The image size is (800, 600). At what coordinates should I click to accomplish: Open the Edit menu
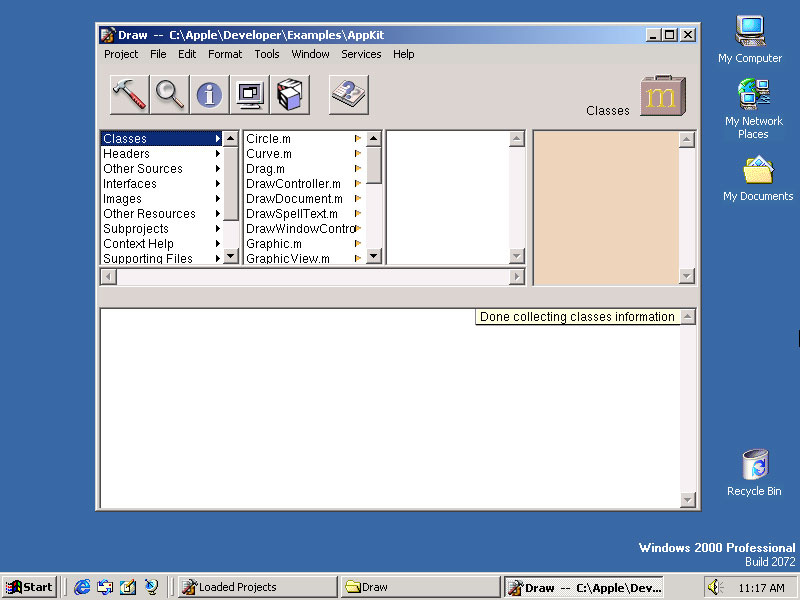click(x=187, y=54)
